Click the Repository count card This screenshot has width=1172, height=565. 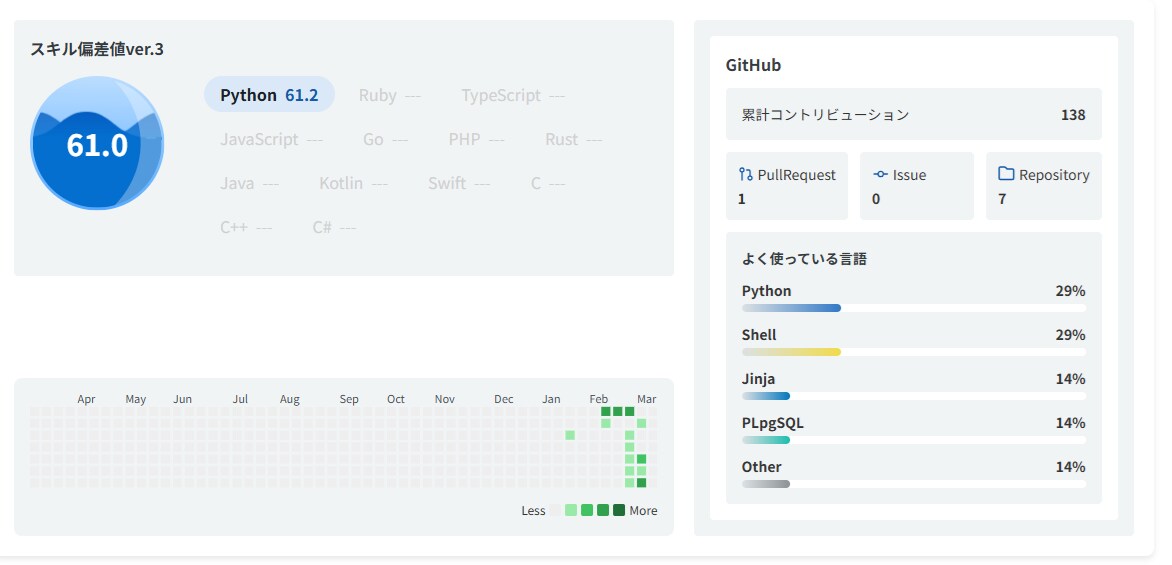click(x=1043, y=186)
